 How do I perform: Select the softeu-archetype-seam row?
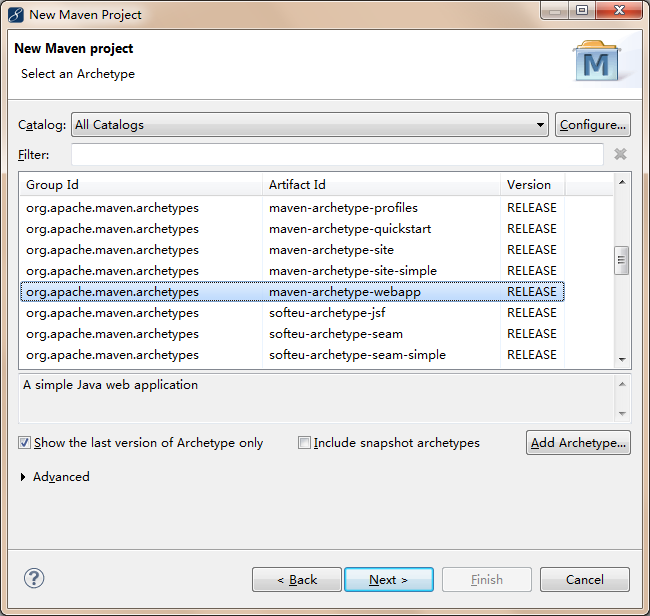point(292,334)
